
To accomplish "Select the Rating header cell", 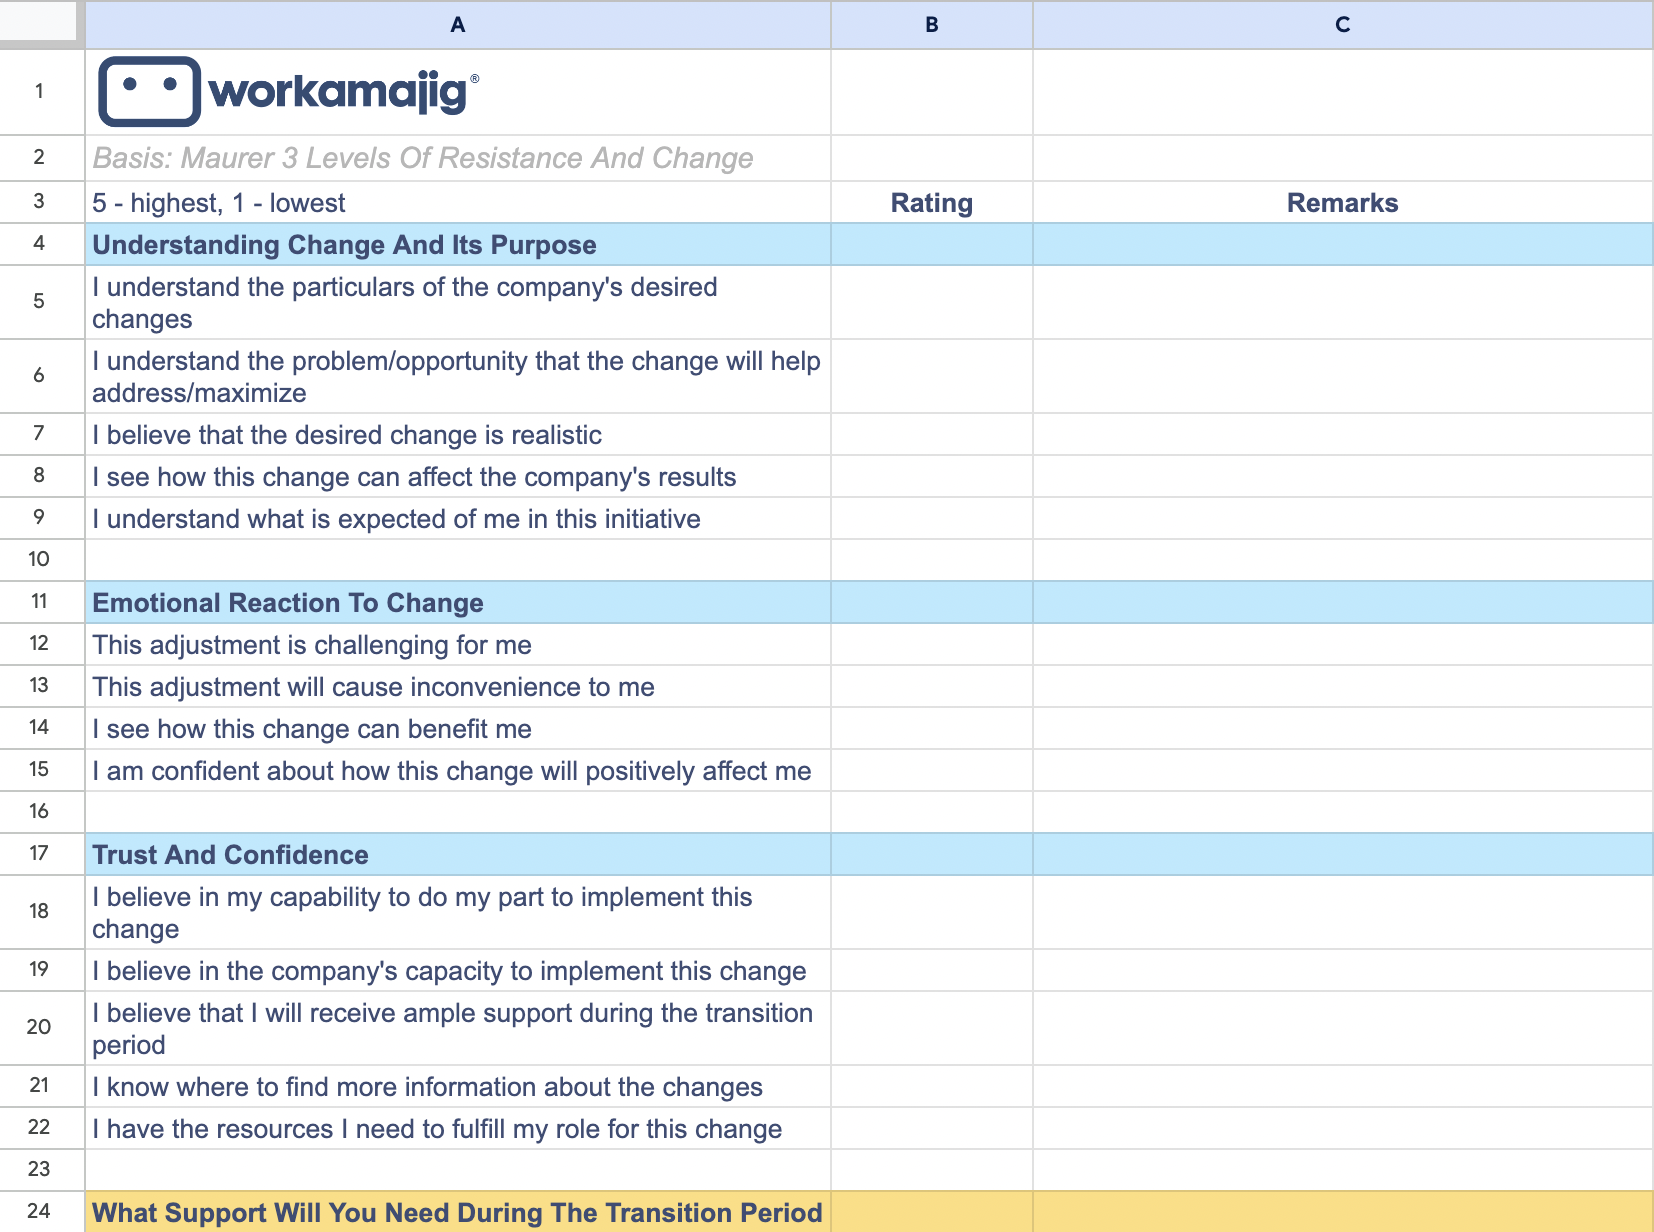I will tap(931, 203).
